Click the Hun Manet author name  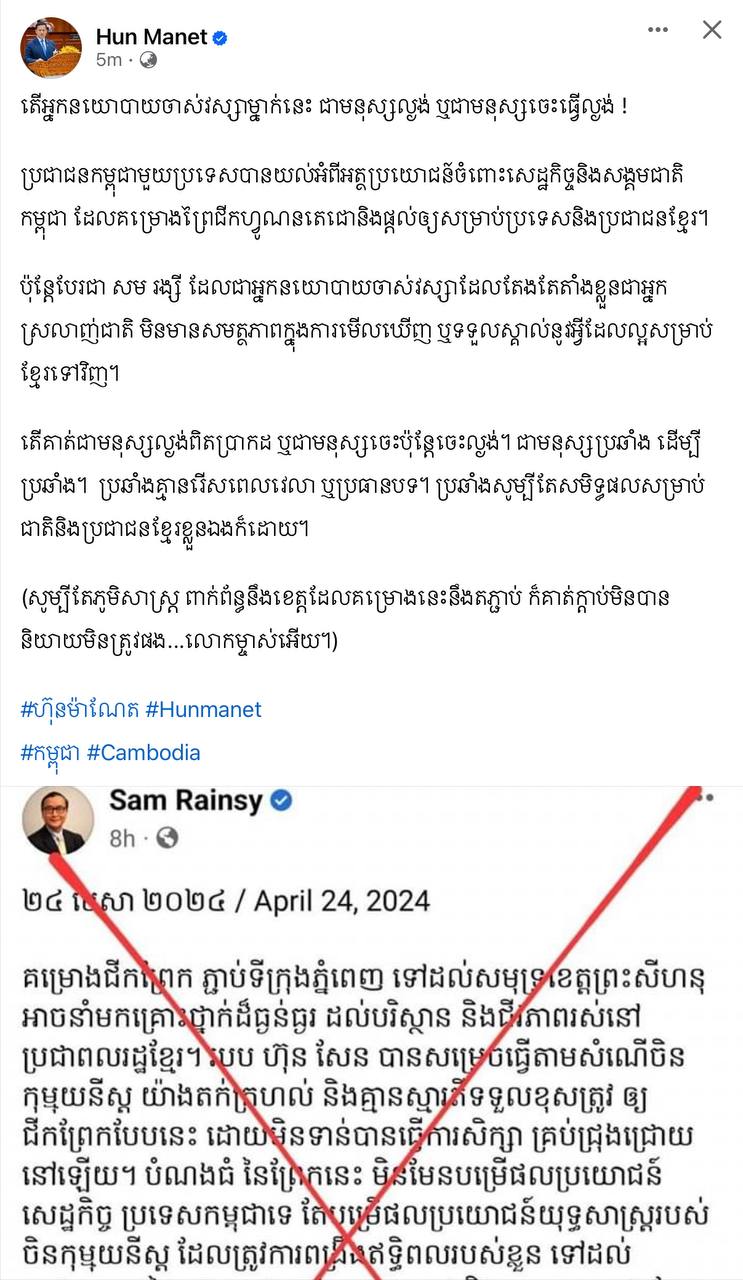[x=151, y=37]
